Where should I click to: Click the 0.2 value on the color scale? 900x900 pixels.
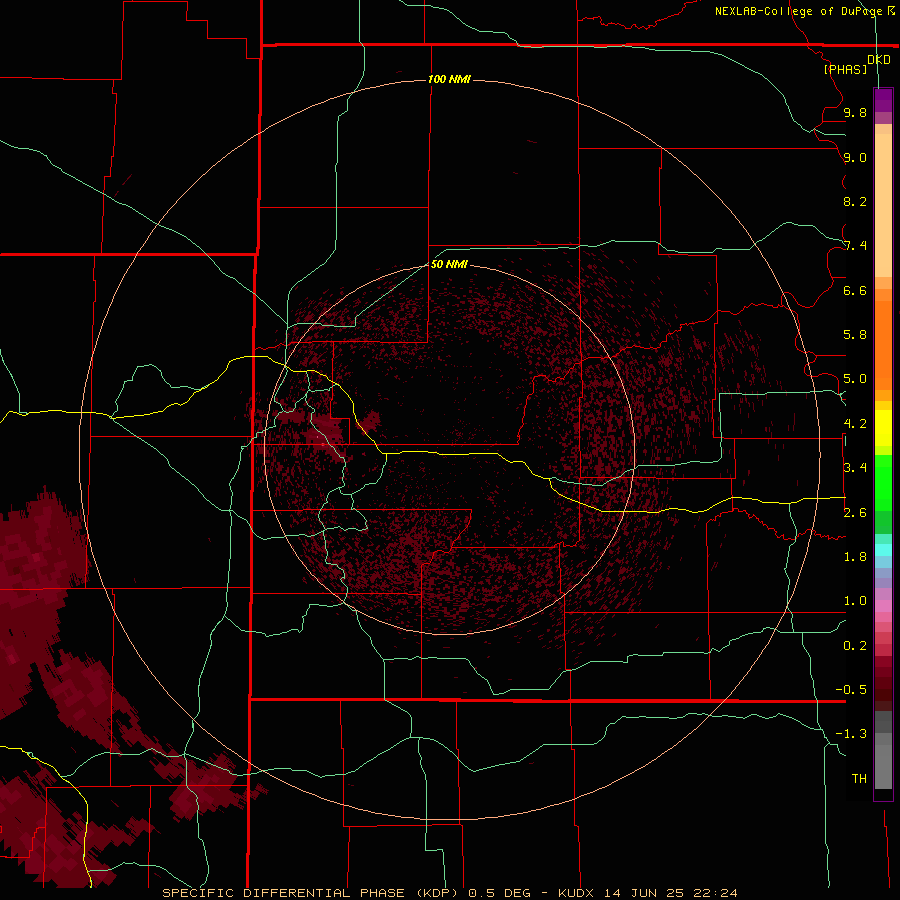(x=855, y=646)
